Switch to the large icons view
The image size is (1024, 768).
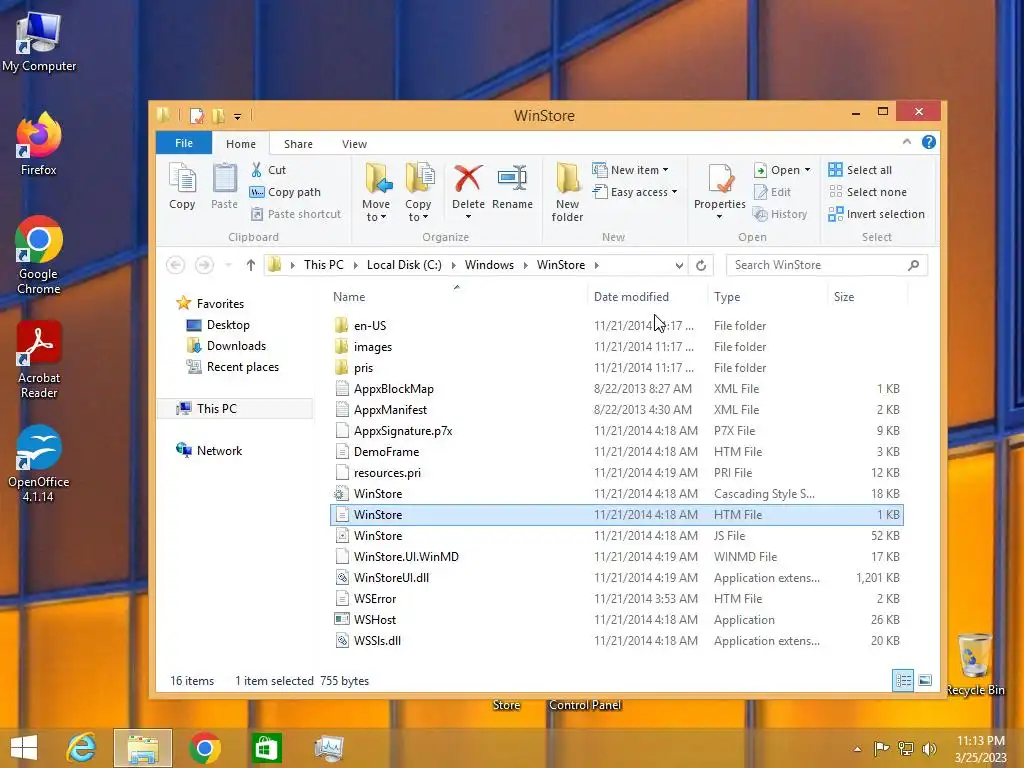925,680
